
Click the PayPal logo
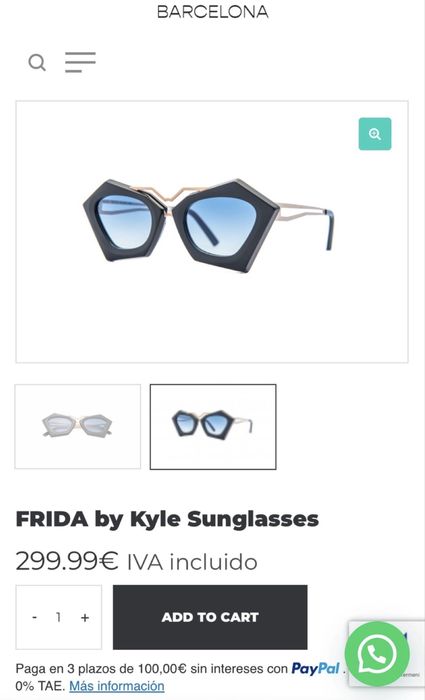pos(316,668)
